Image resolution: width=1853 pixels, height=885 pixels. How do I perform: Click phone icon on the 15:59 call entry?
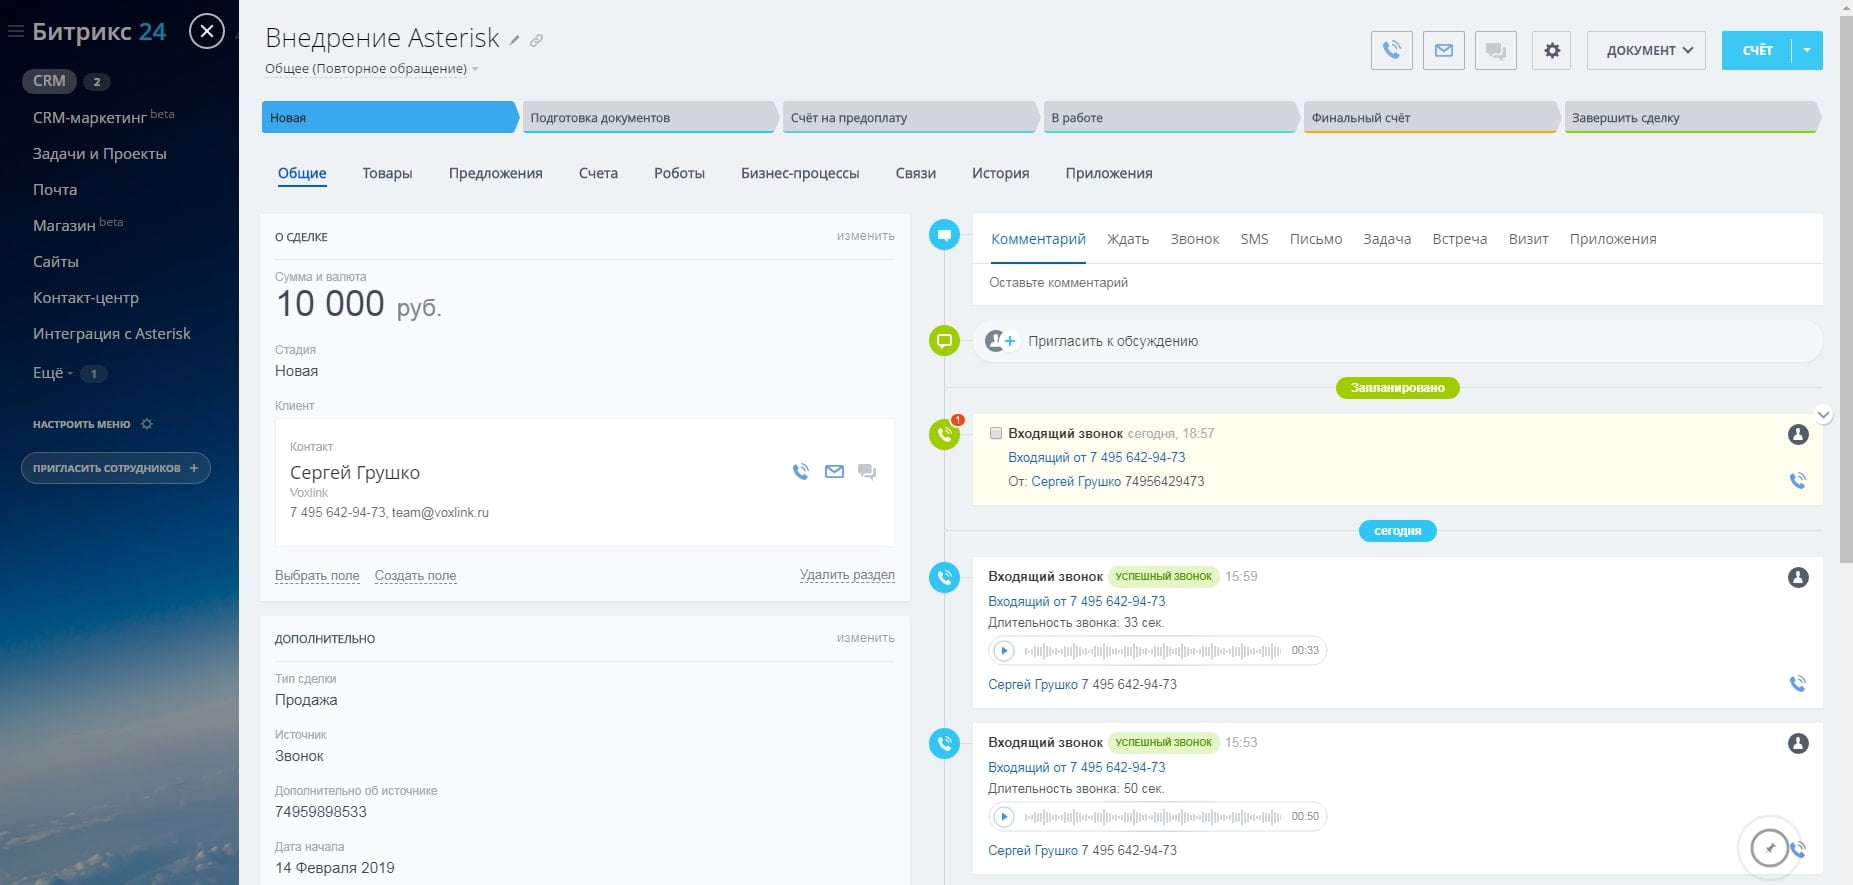point(1797,684)
